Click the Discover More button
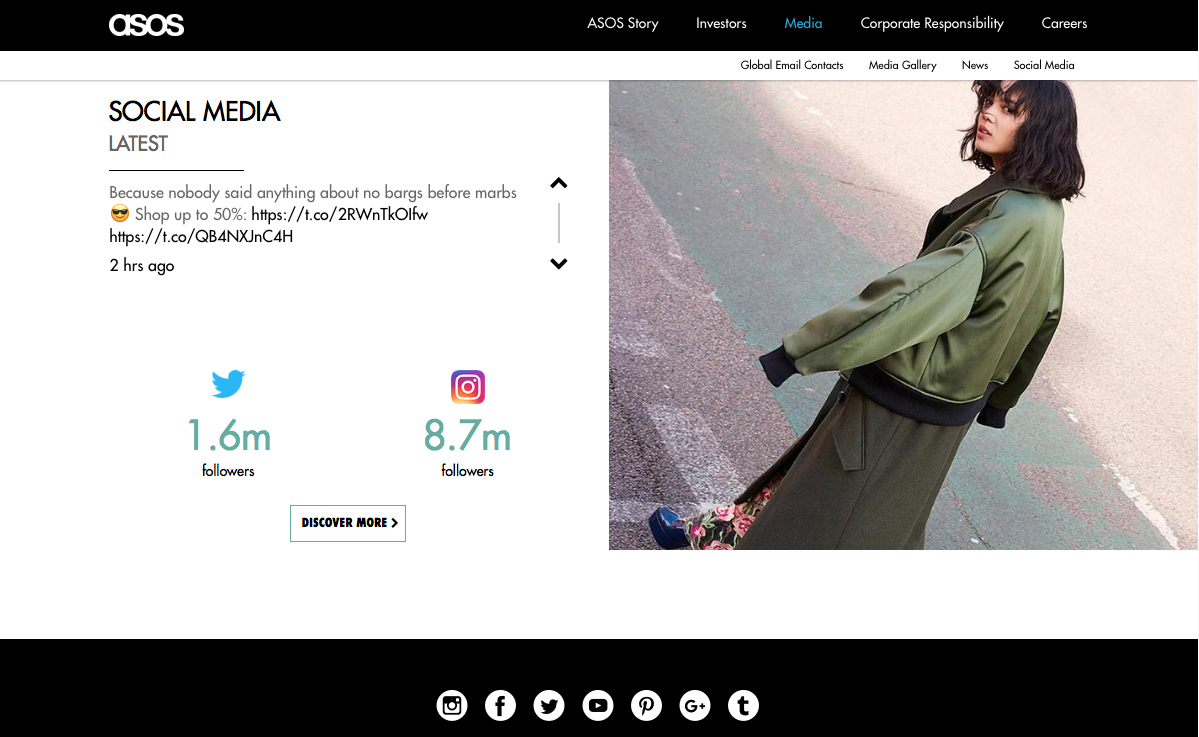 [x=348, y=524]
